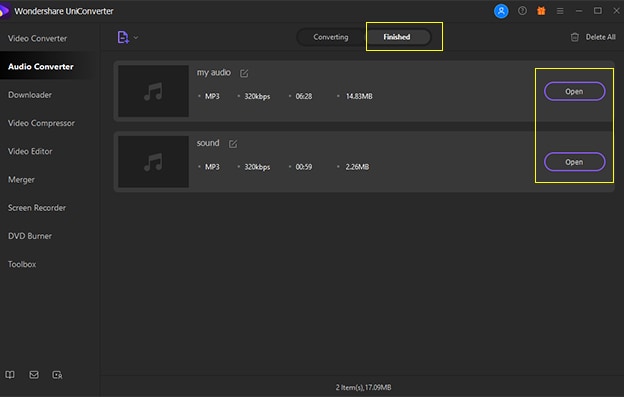Go to Video Converter section

coord(37,39)
